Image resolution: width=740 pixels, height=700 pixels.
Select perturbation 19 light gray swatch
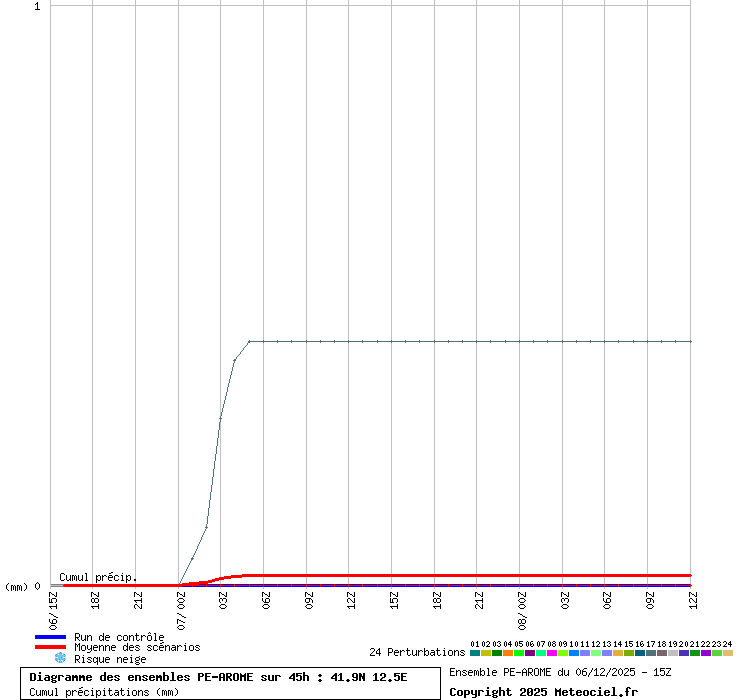(673, 653)
